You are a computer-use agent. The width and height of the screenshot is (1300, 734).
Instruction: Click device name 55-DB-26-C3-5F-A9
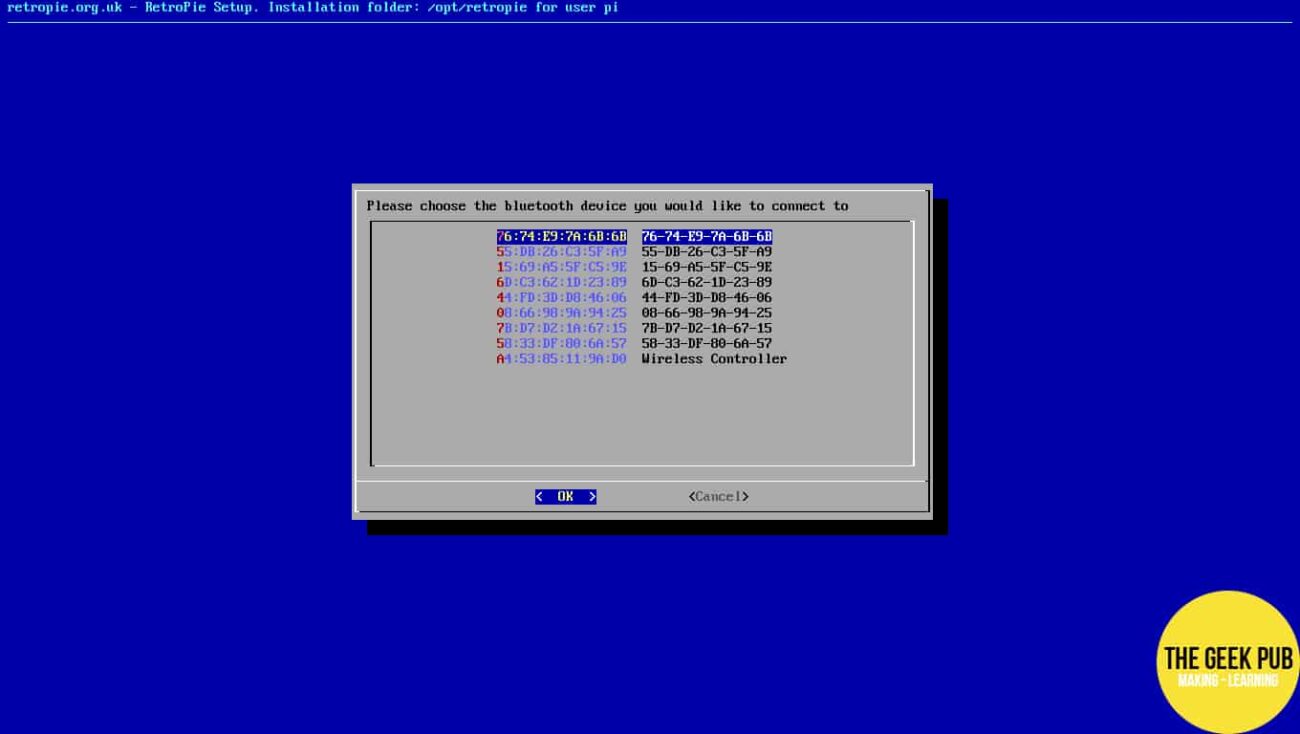706,252
